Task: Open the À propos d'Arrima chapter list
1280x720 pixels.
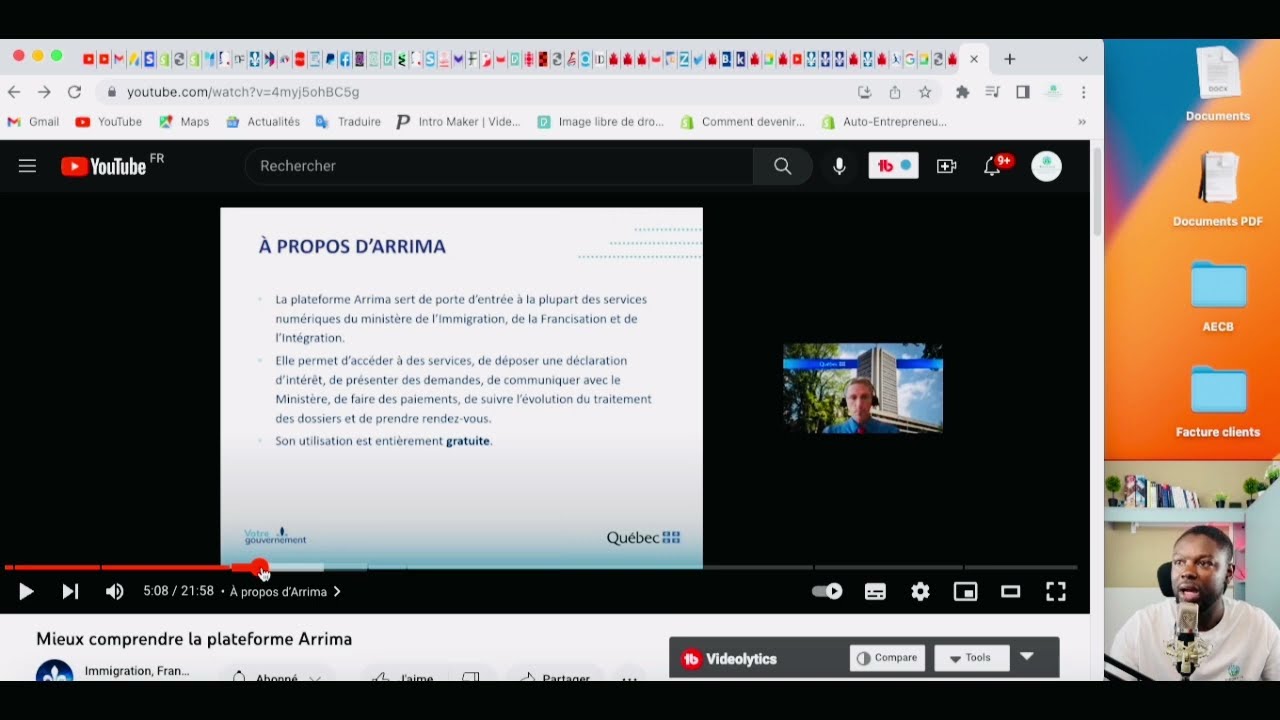Action: (286, 592)
